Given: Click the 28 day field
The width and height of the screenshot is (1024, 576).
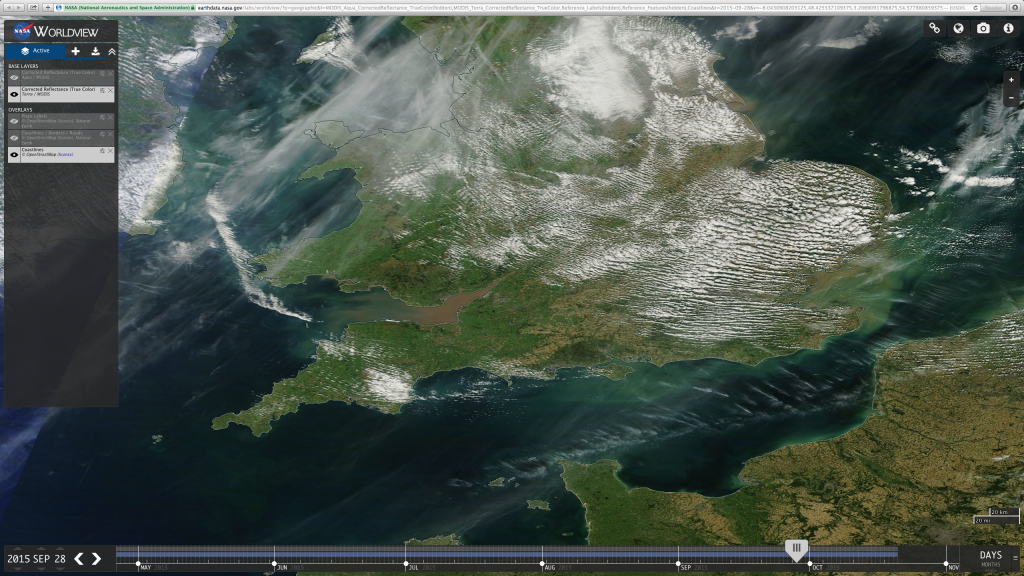Looking at the screenshot, I should [x=60, y=559].
